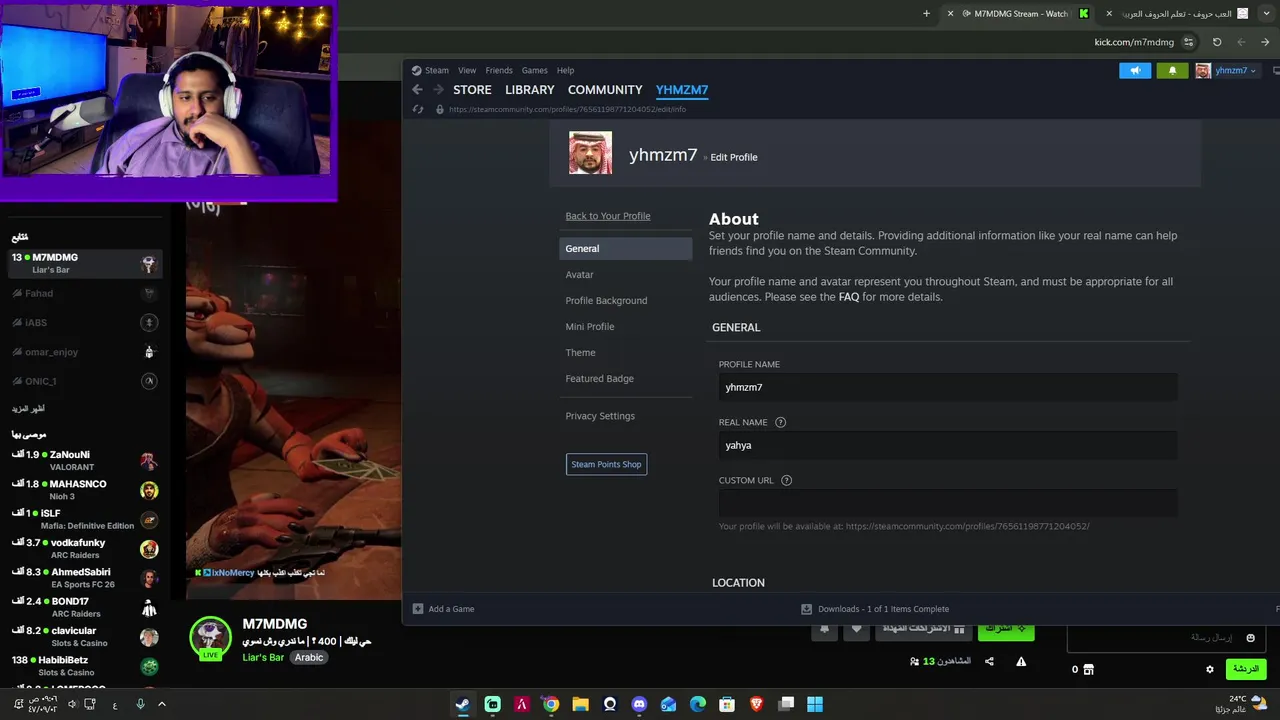Select Profile Background in the sidebar
Screen dimensions: 1280x720
(606, 301)
